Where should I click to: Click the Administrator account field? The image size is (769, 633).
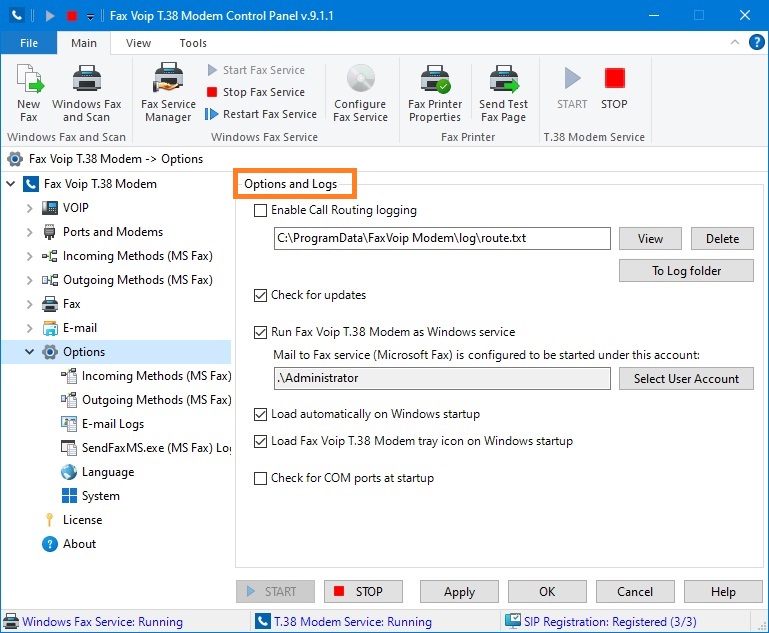click(442, 379)
